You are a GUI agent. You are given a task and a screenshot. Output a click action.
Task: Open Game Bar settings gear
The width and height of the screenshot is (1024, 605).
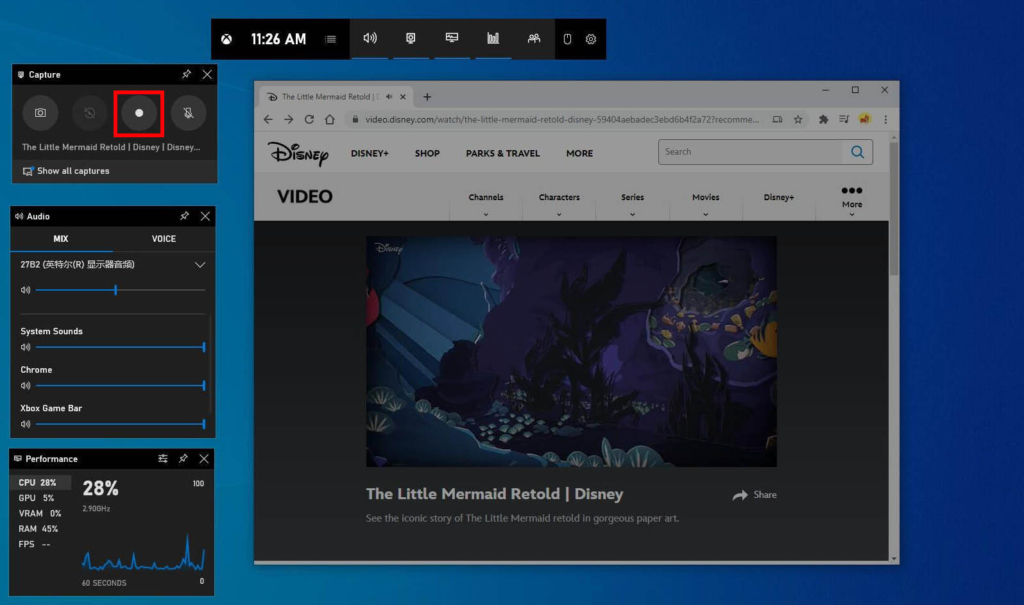tap(591, 39)
